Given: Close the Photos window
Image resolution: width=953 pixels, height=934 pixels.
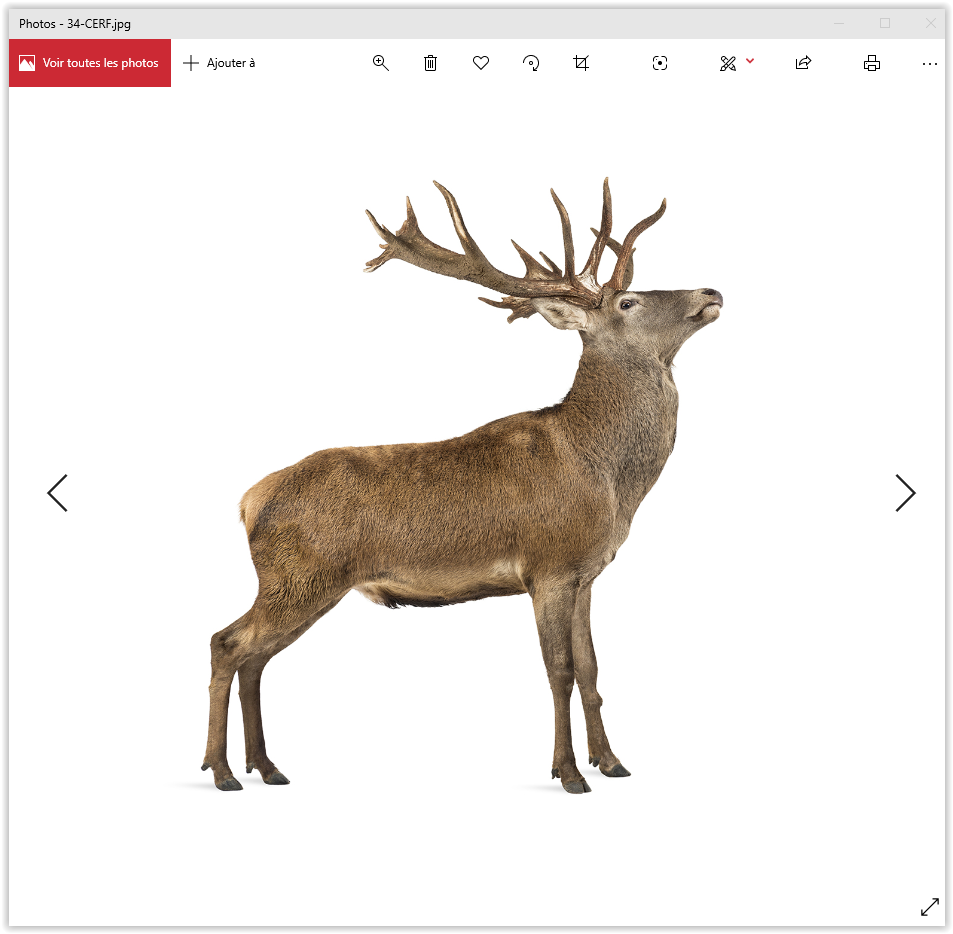Looking at the screenshot, I should pyautogui.click(x=930, y=23).
